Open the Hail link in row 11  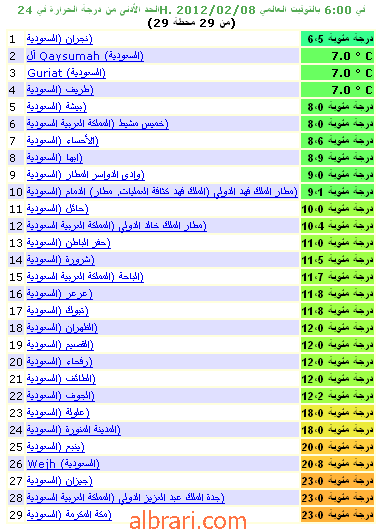[x=57, y=209]
